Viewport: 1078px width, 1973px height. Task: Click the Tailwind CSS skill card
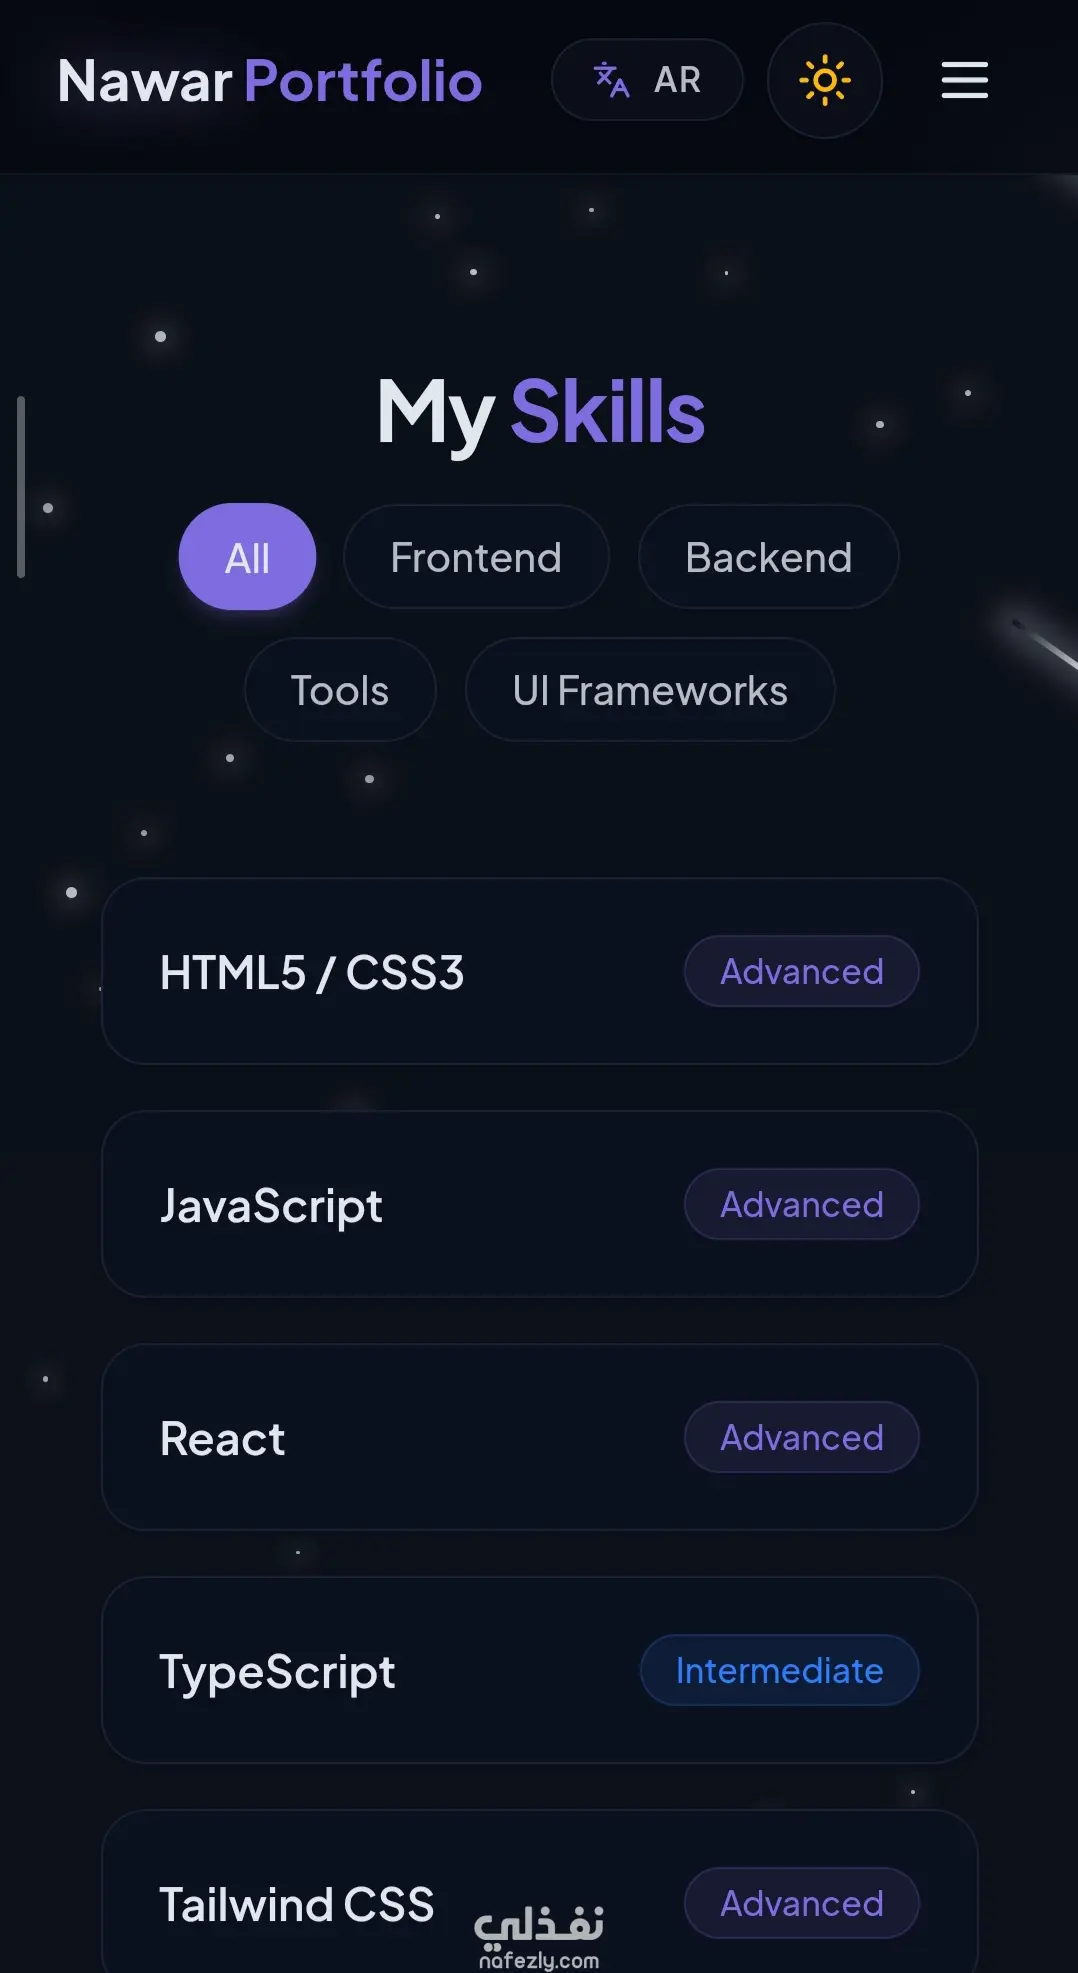pyautogui.click(x=540, y=1892)
